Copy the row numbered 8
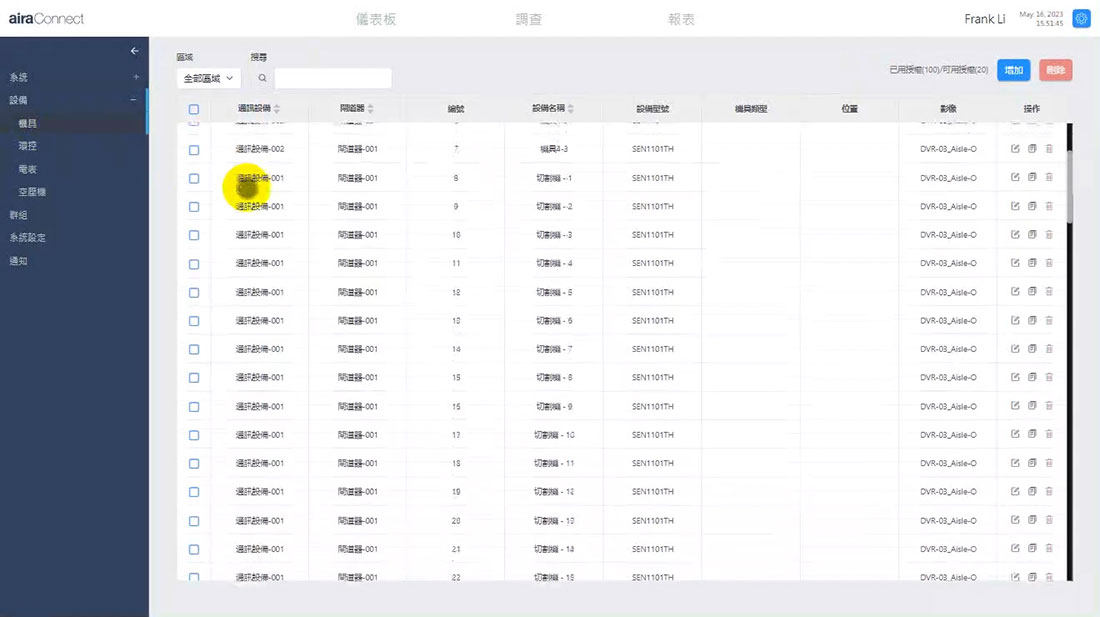 click(1032, 177)
